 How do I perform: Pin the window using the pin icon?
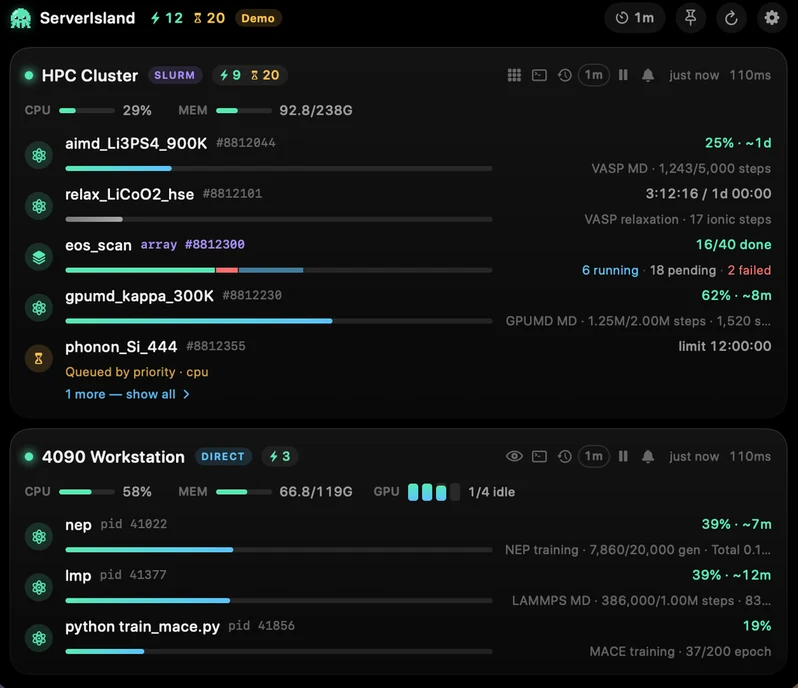pyautogui.click(x=691, y=18)
